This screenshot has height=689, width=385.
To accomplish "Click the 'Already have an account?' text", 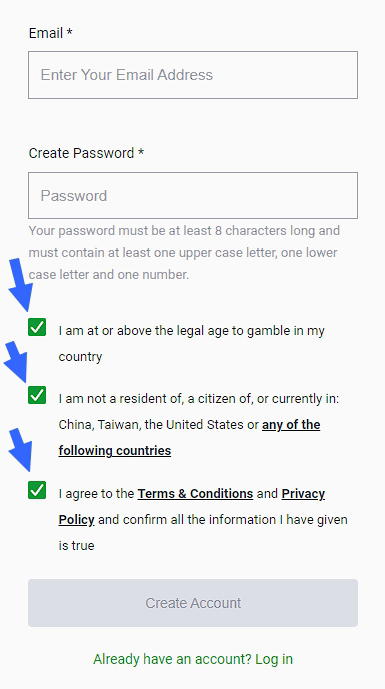I will point(172,659).
